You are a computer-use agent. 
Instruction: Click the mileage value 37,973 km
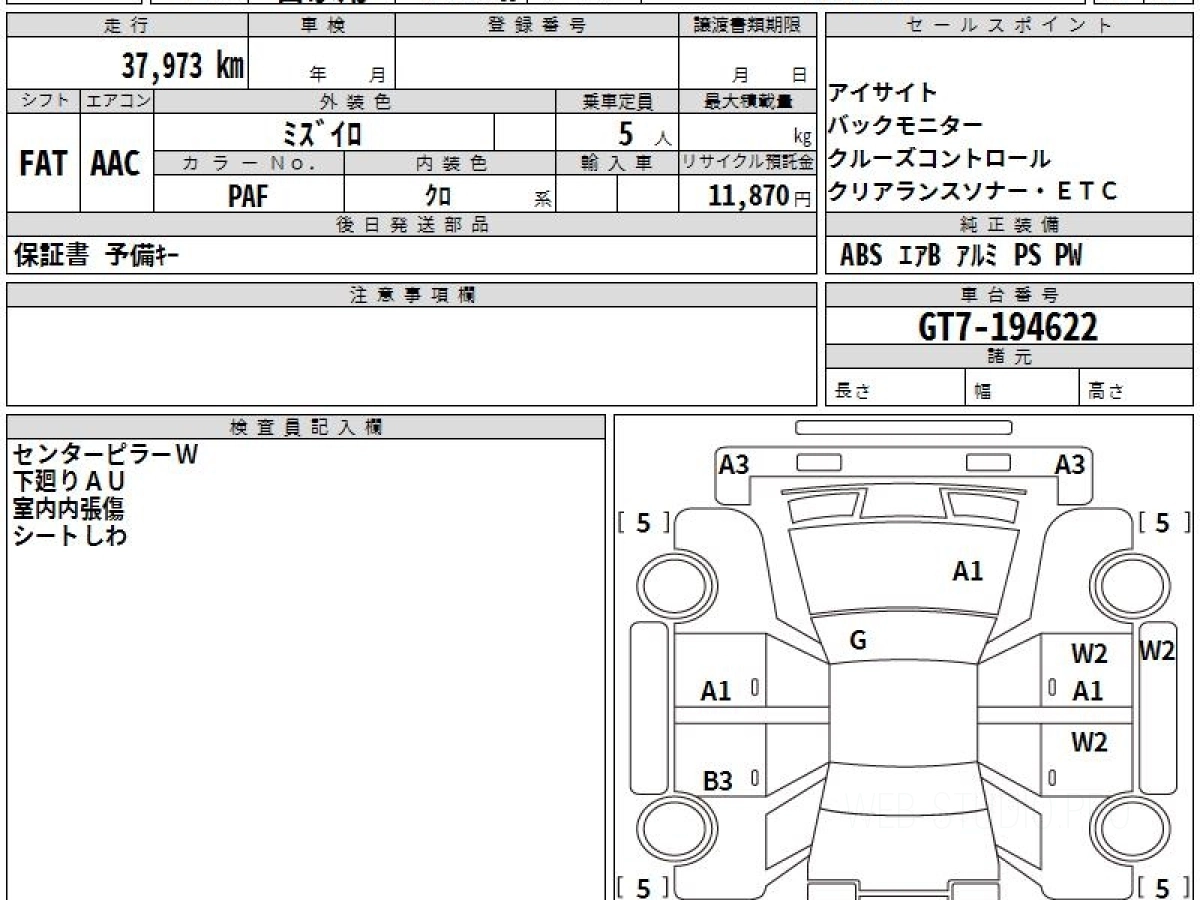point(183,66)
